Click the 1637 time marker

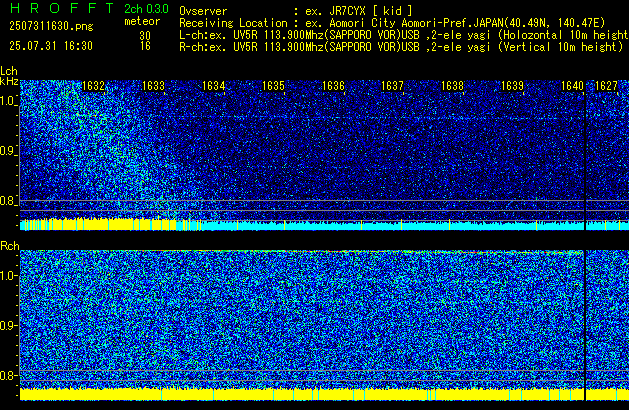click(392, 86)
